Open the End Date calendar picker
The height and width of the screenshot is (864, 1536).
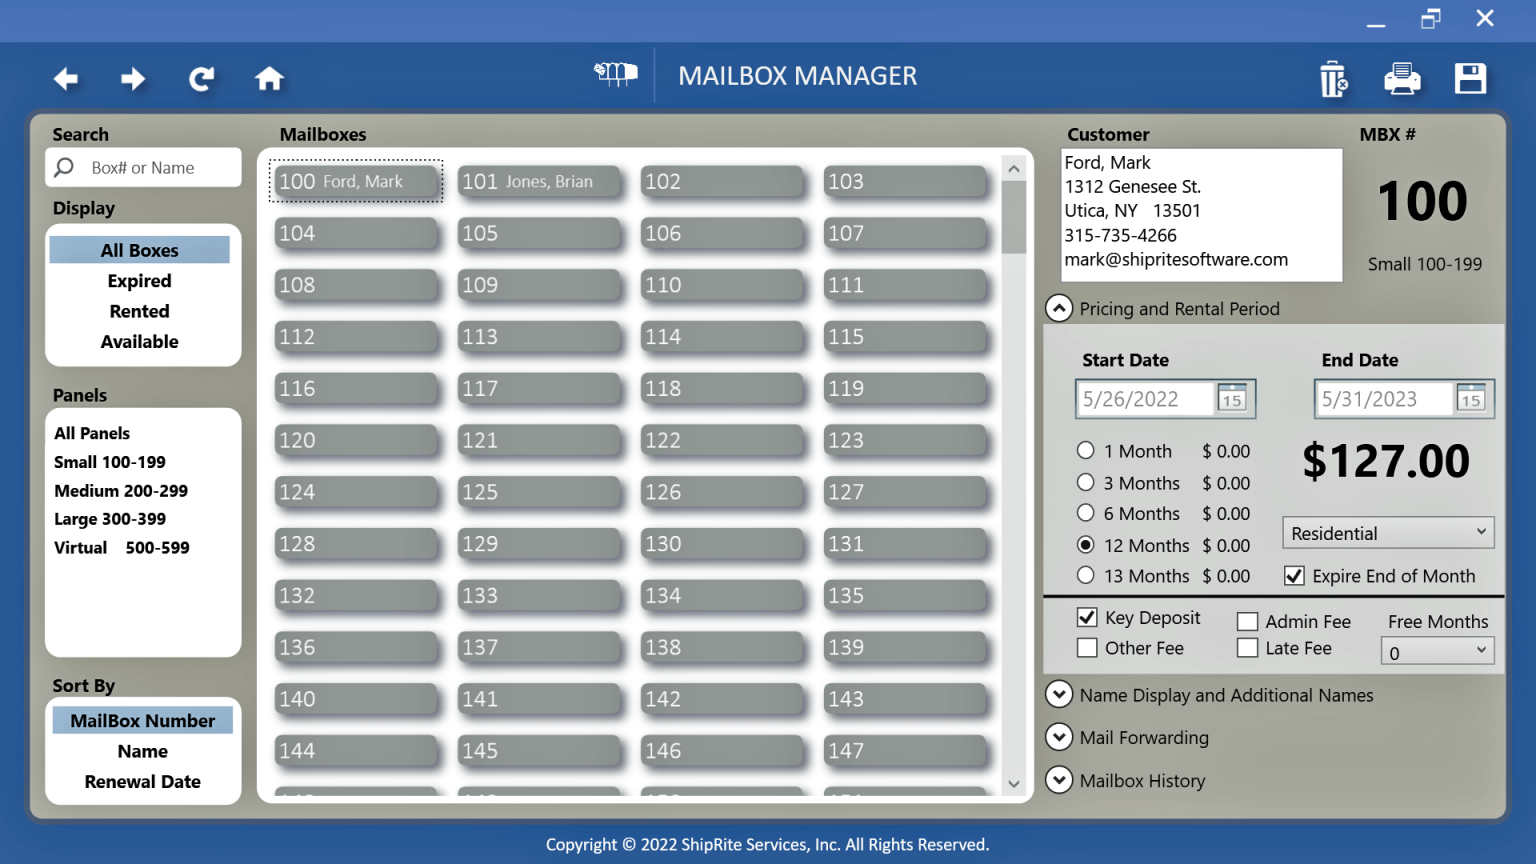(x=1471, y=399)
